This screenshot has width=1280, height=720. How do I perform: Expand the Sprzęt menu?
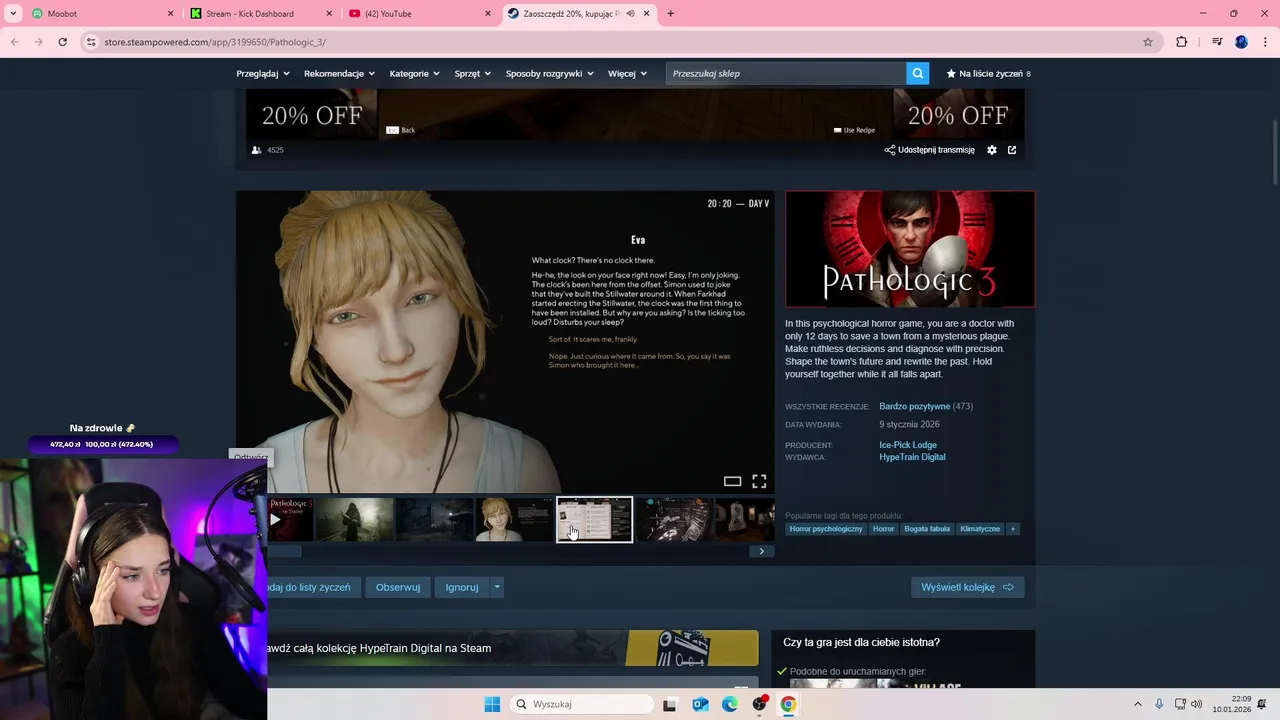[474, 73]
